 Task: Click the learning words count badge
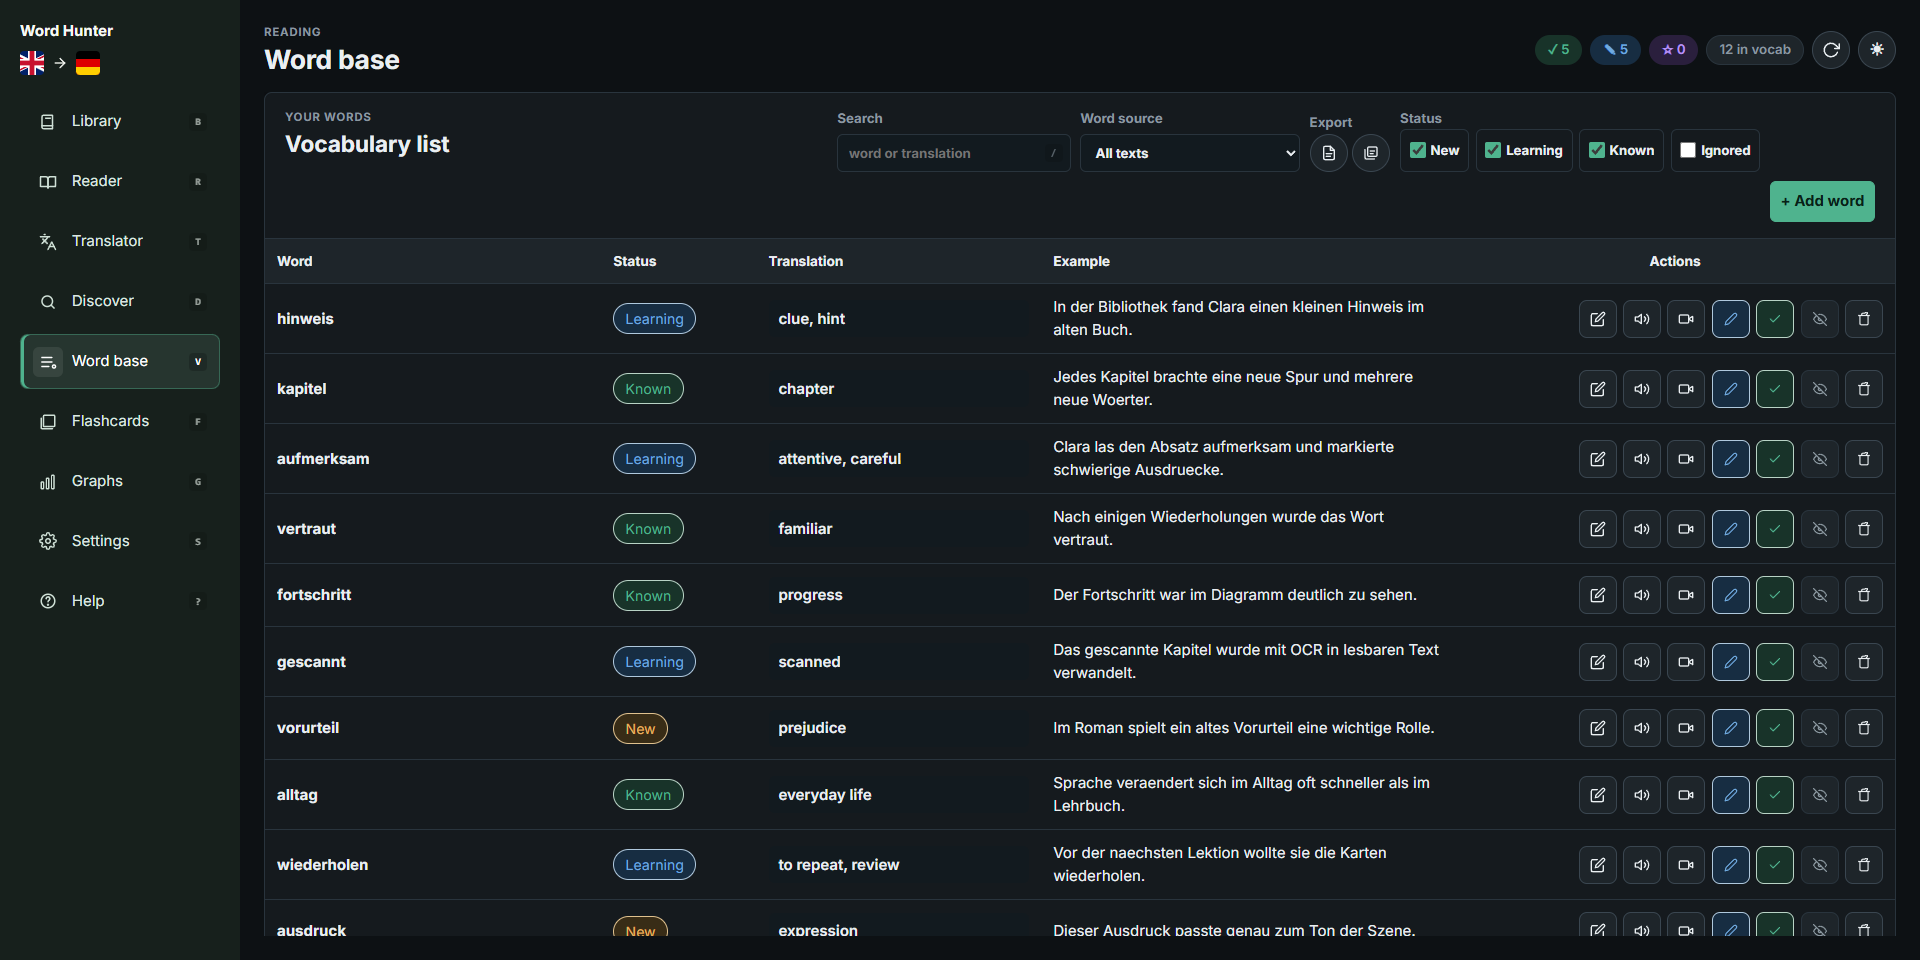[1616, 50]
